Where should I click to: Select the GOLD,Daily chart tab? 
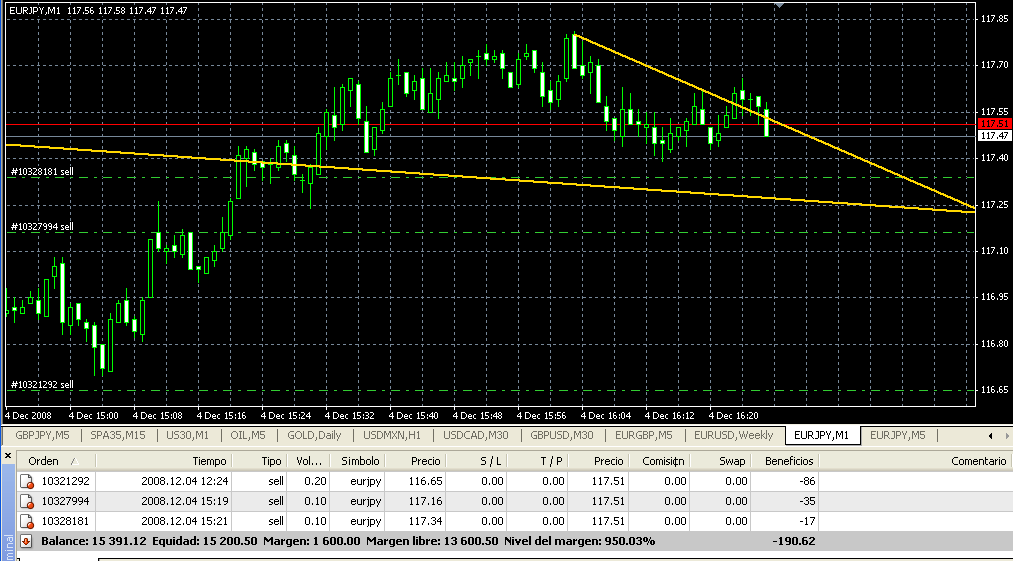click(x=314, y=436)
